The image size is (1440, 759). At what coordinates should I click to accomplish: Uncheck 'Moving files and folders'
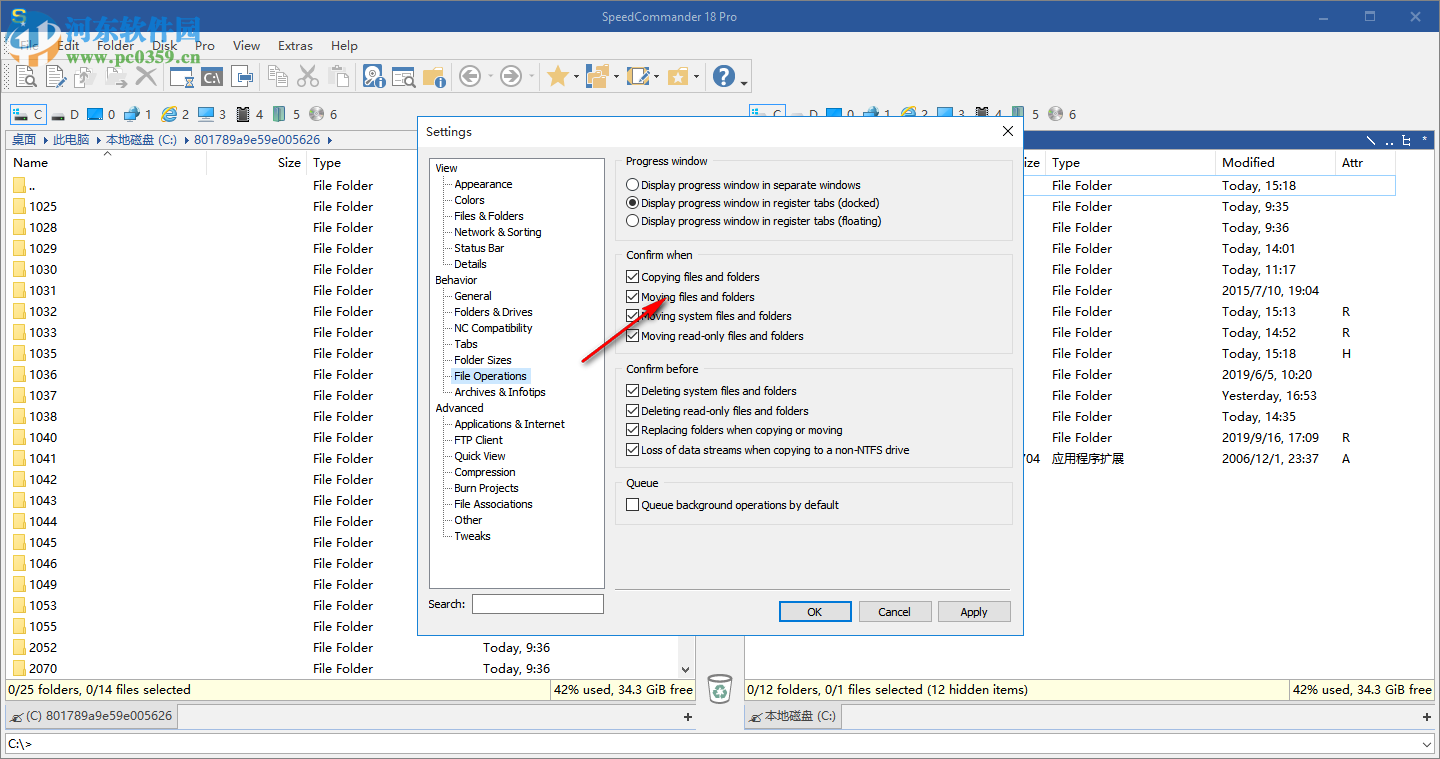click(x=632, y=297)
